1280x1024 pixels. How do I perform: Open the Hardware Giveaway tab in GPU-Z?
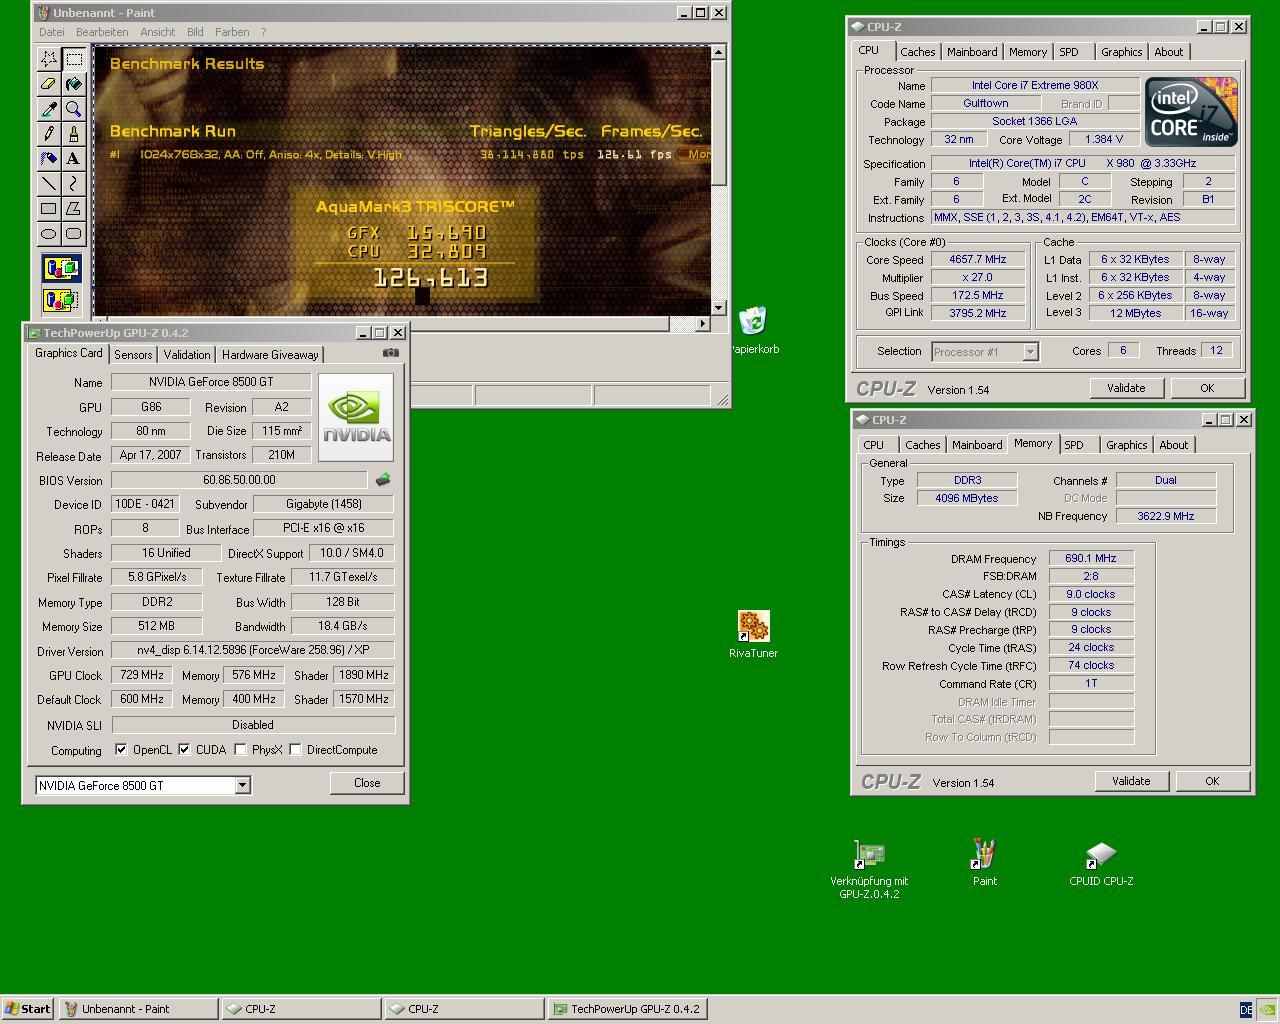pos(270,355)
